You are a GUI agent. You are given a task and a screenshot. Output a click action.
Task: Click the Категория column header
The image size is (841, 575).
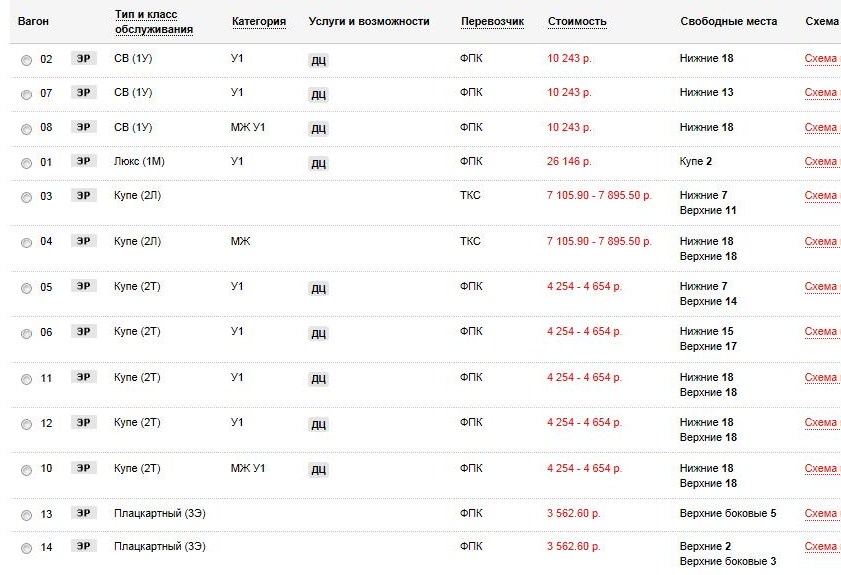tap(258, 21)
